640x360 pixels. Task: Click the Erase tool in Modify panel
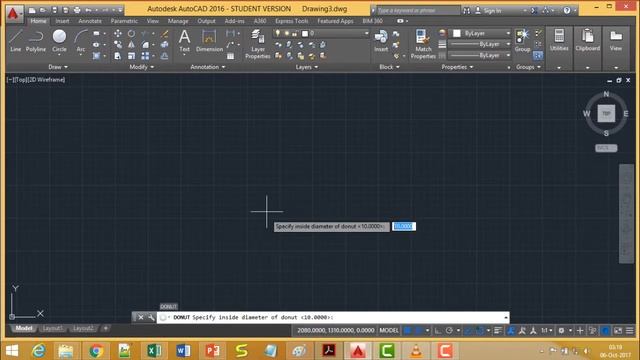[x=164, y=33]
